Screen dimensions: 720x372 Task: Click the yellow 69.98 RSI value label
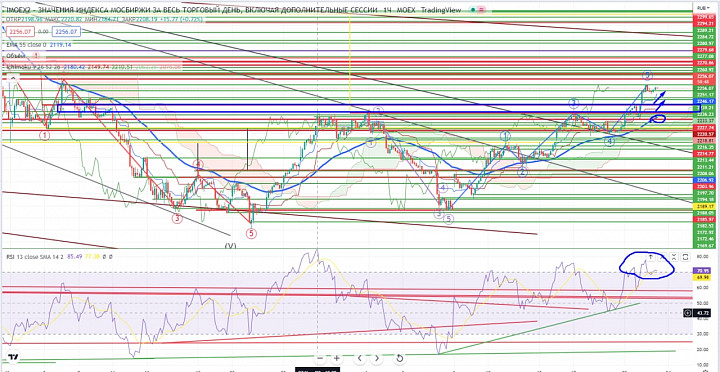pos(701,277)
